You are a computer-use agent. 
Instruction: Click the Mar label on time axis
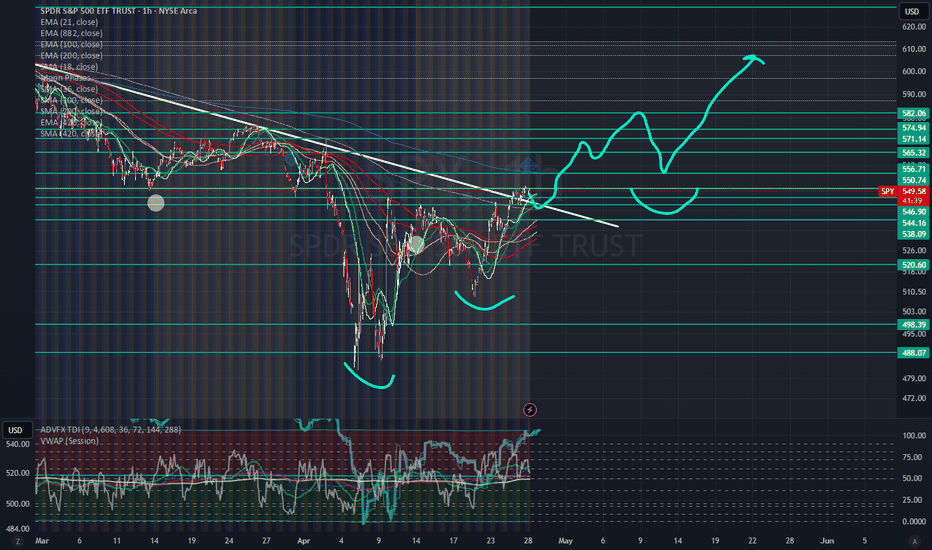click(42, 540)
